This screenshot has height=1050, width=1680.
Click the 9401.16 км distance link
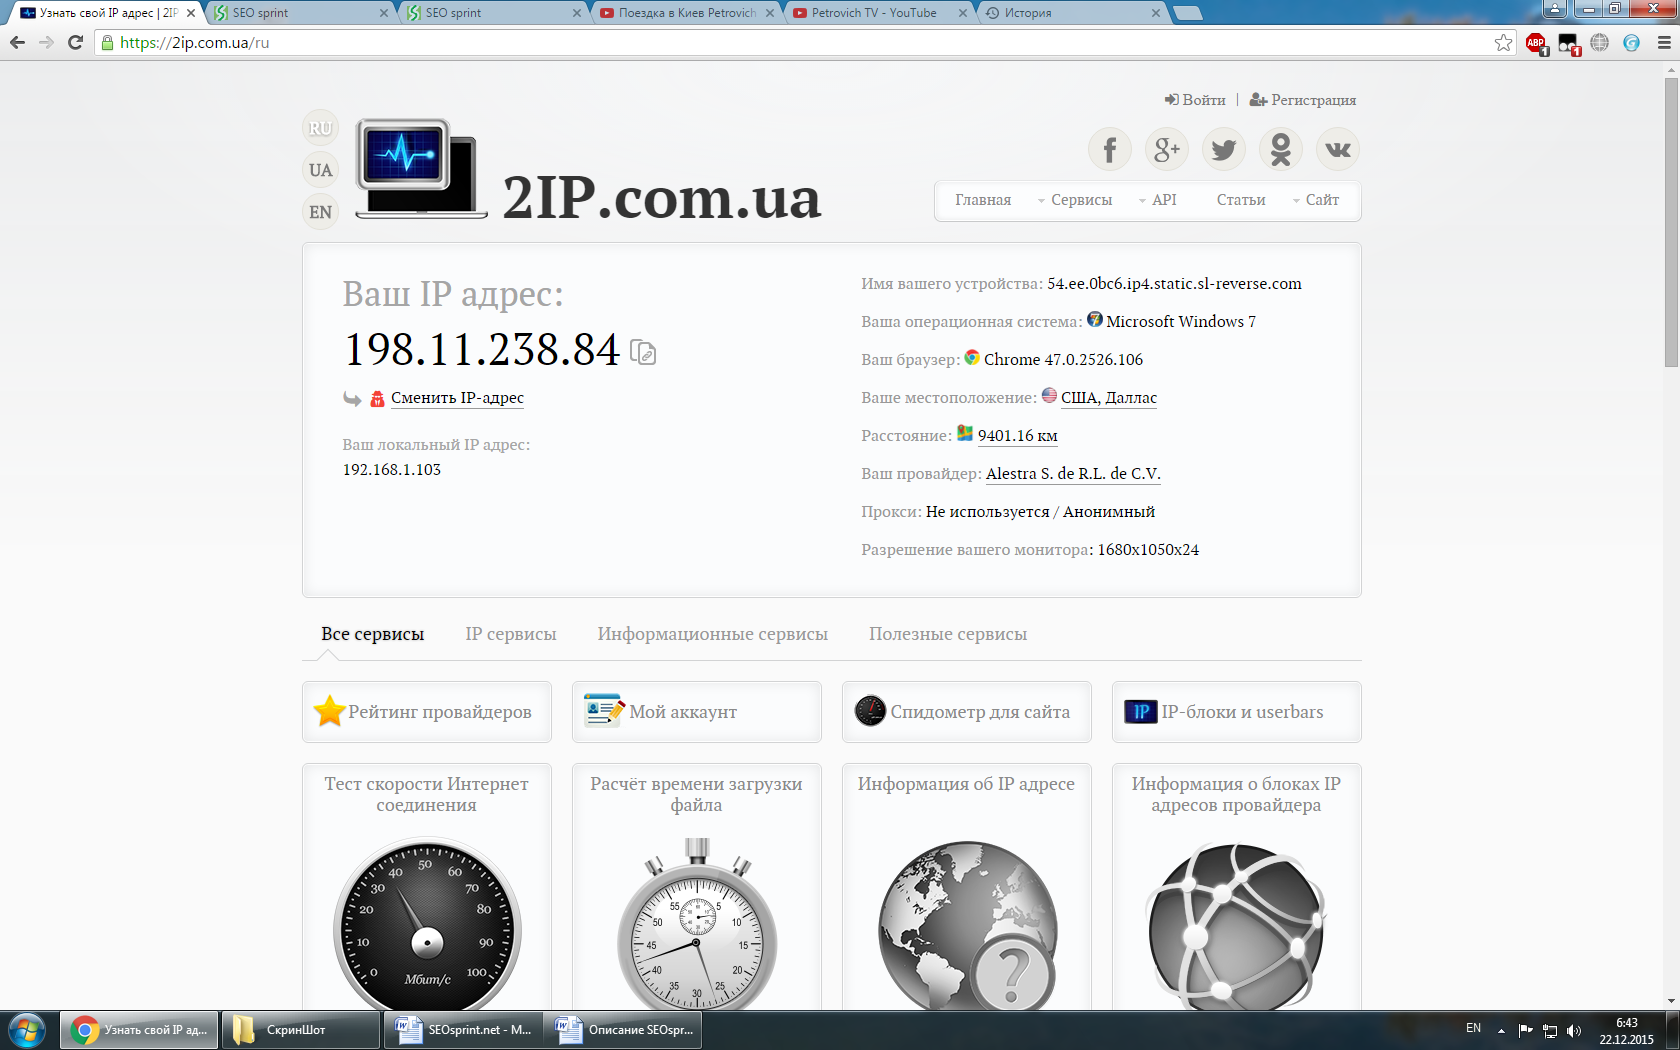point(1018,436)
